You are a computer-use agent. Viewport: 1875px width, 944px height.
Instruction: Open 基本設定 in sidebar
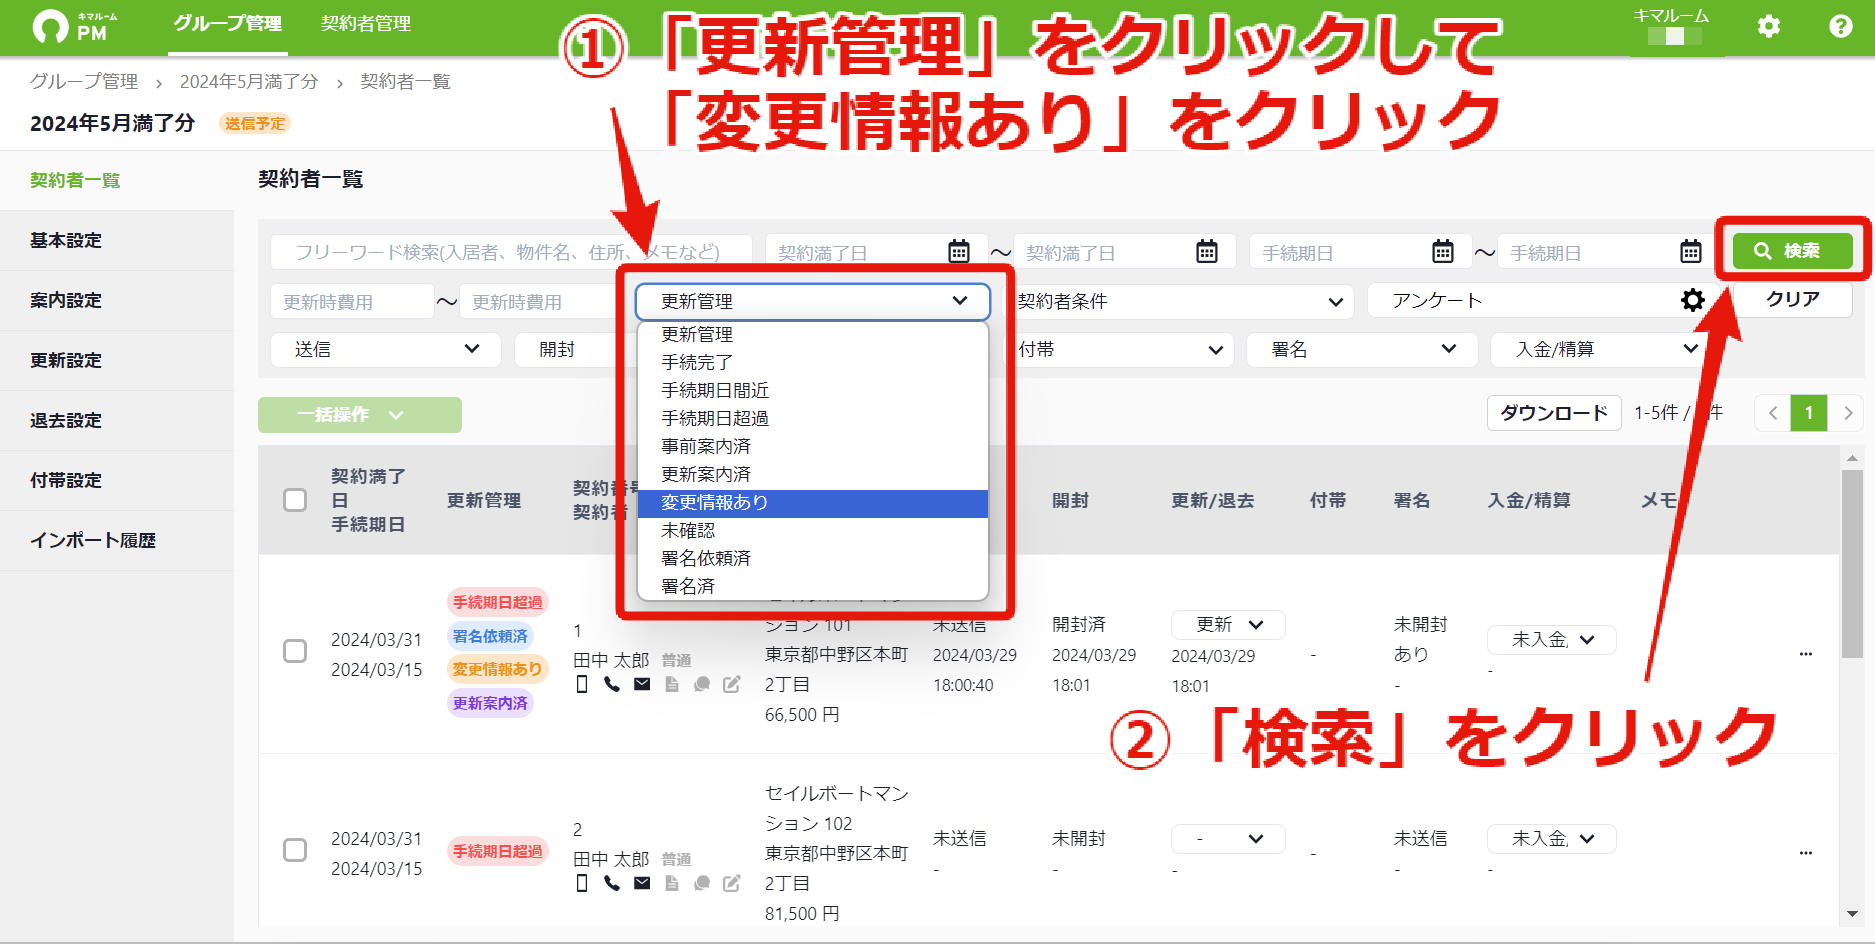117,241
